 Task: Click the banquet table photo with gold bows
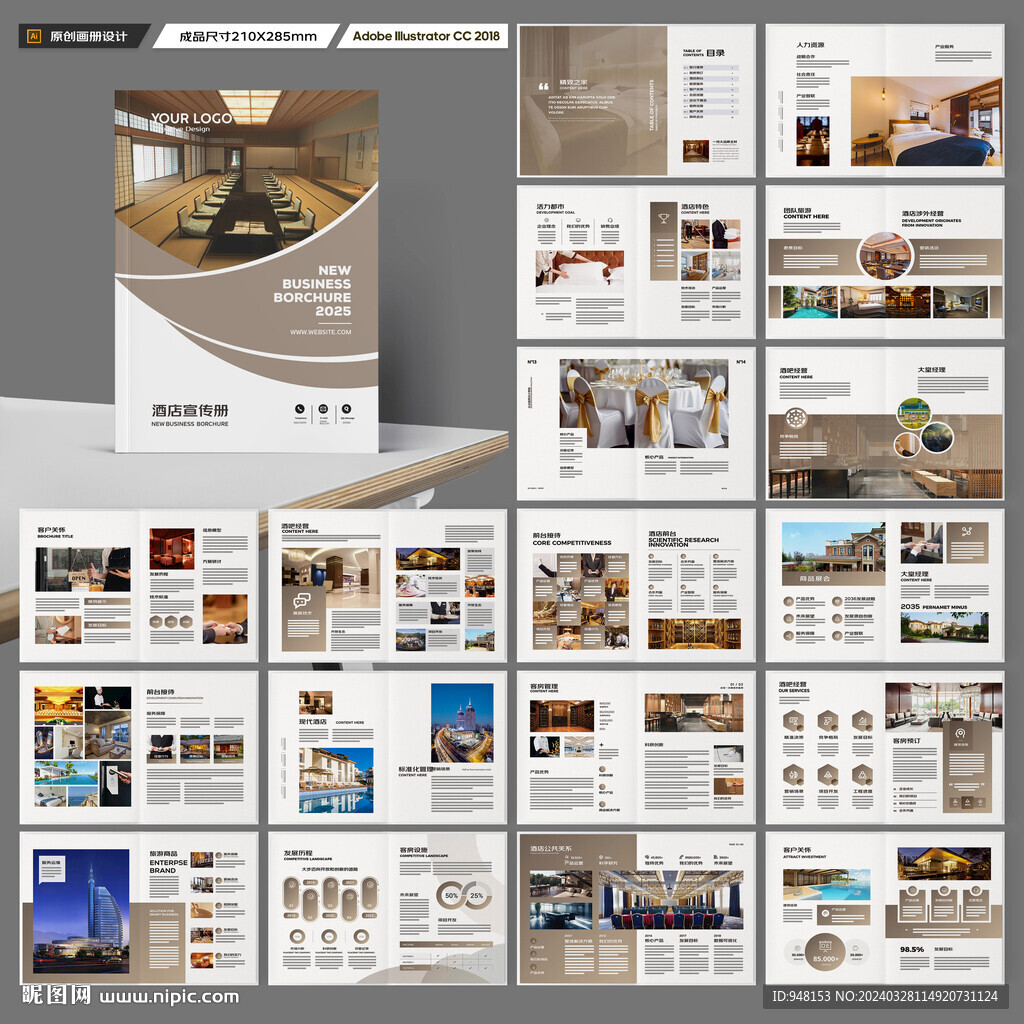coord(643,403)
